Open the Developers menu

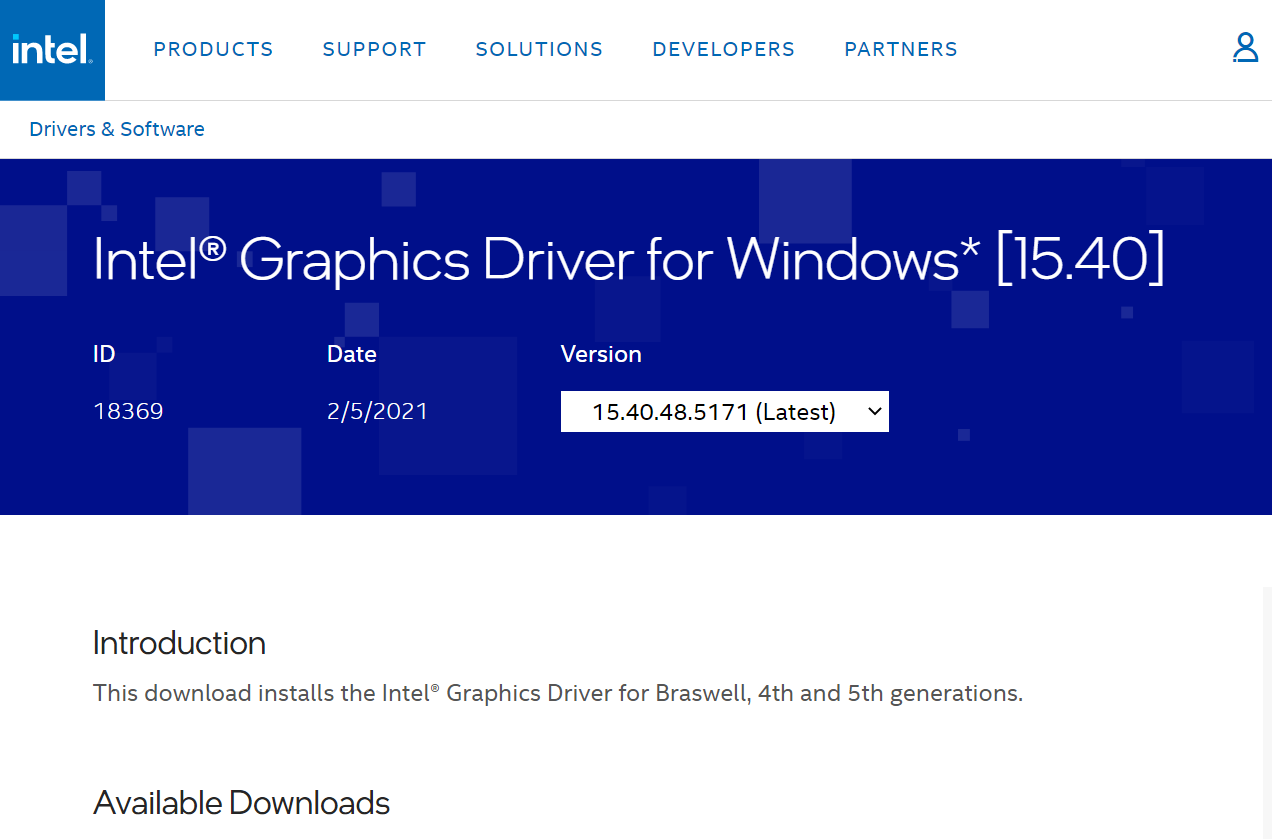coord(723,49)
